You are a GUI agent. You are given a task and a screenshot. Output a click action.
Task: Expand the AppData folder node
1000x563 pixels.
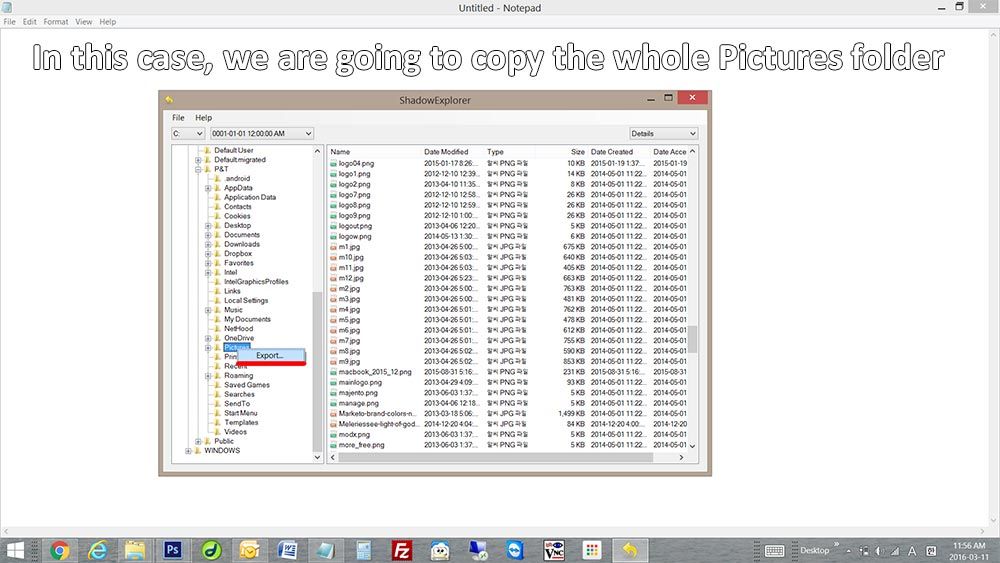[x=208, y=188]
